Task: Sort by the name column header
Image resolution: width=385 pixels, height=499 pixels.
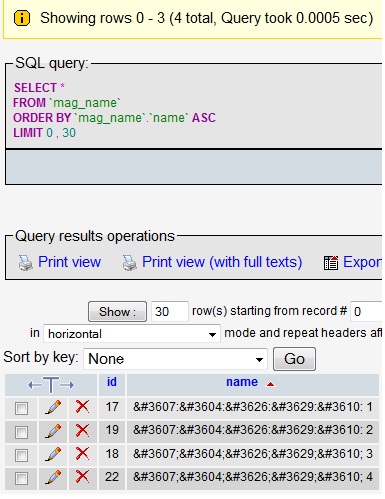Action: [x=242, y=382]
